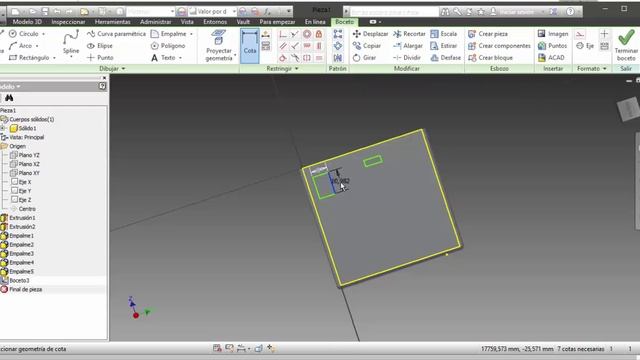Choose the Polígono tool

(168, 46)
